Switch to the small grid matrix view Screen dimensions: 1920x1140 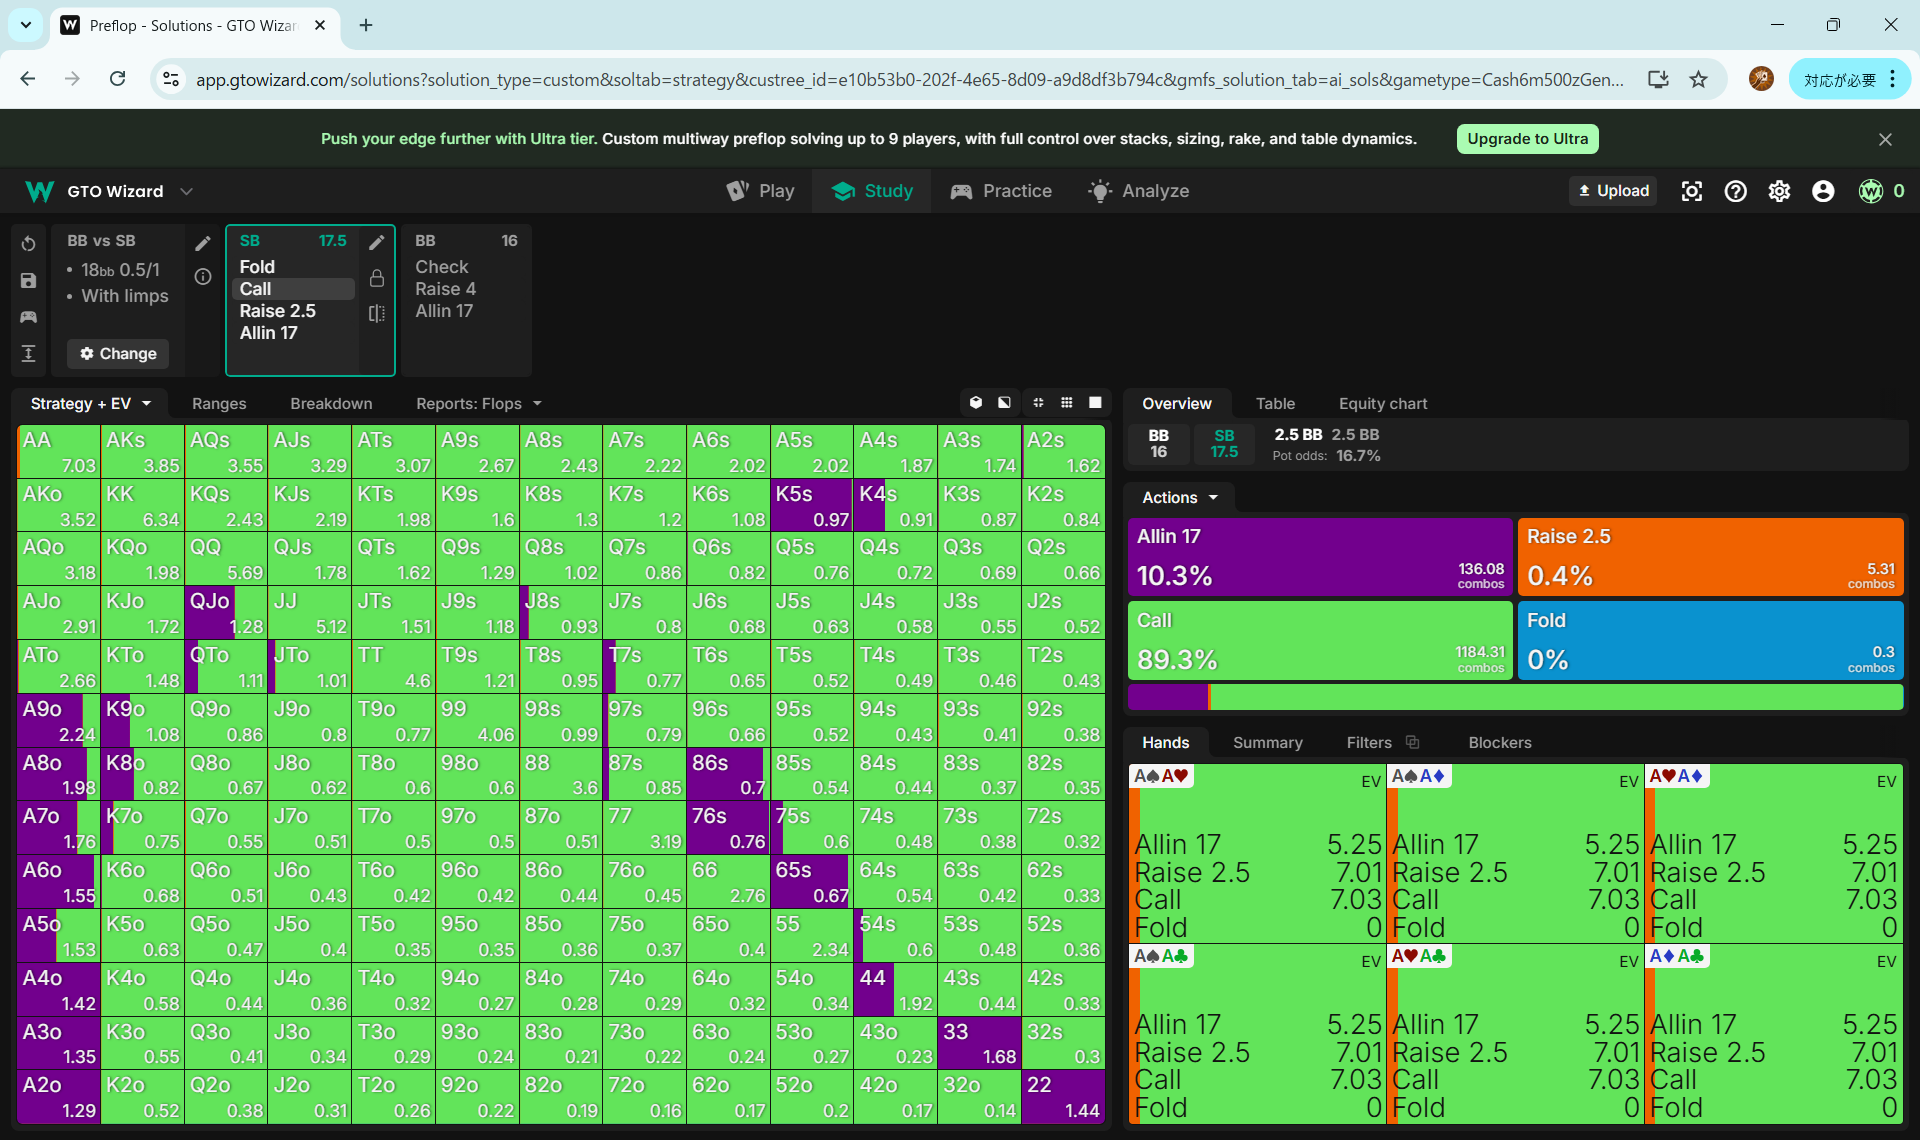(1067, 402)
